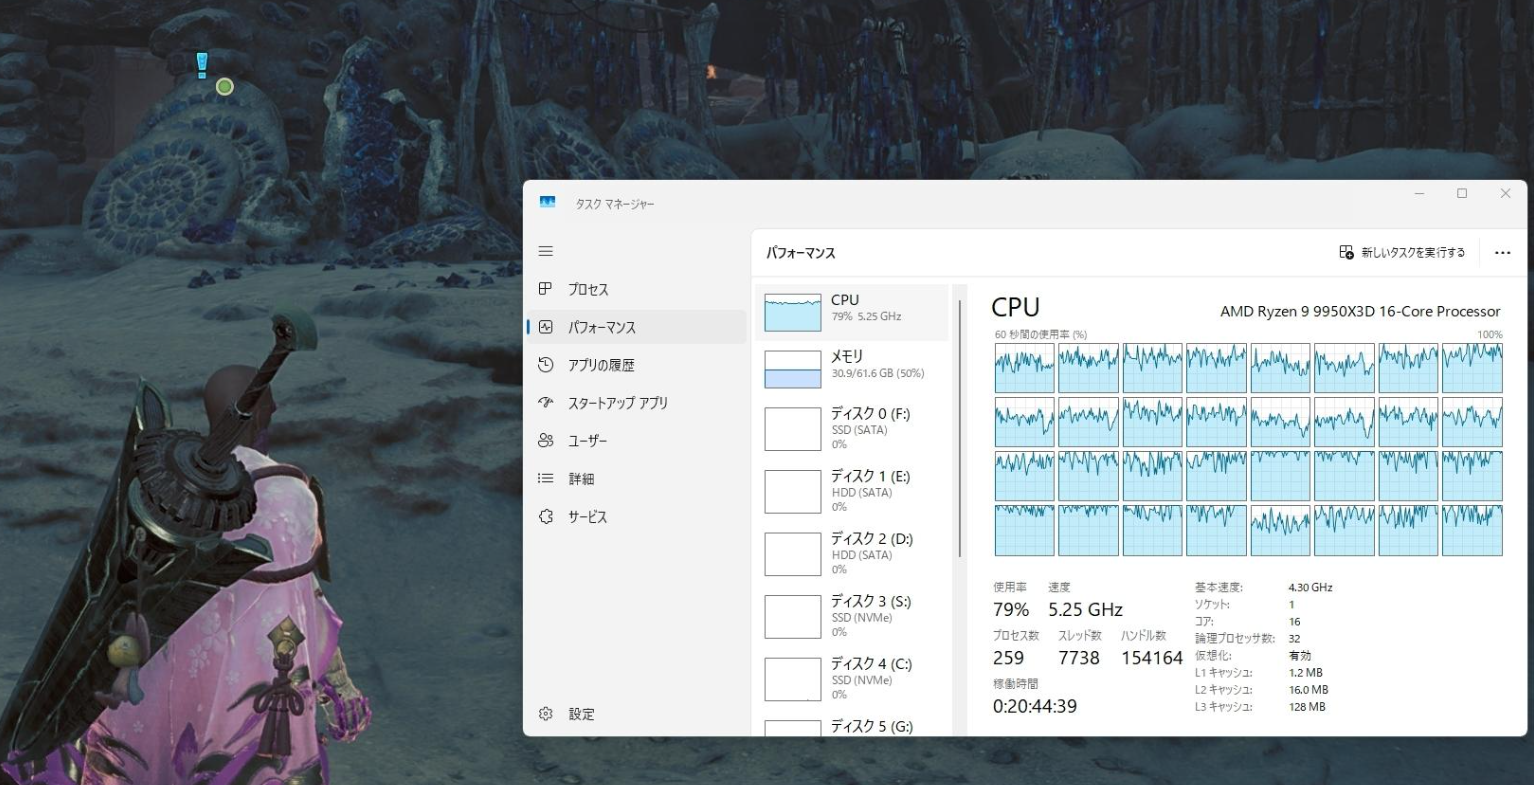Screen dimensions: 1534x785
Task: Click the 60 秒間の使用率 (%) graph label
Action: pos(1041,335)
